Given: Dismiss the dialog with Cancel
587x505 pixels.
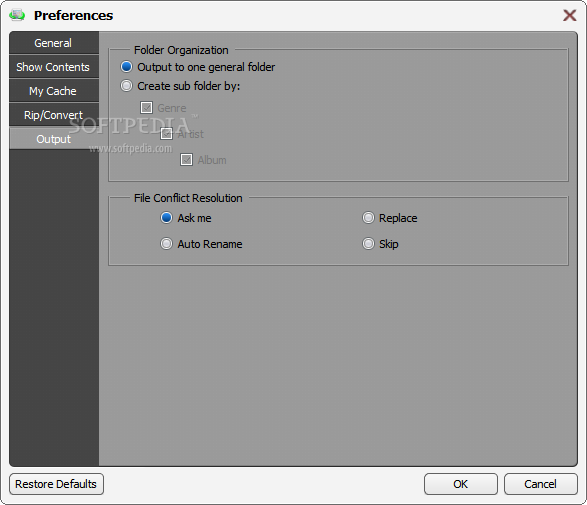Looking at the screenshot, I should click(x=541, y=484).
